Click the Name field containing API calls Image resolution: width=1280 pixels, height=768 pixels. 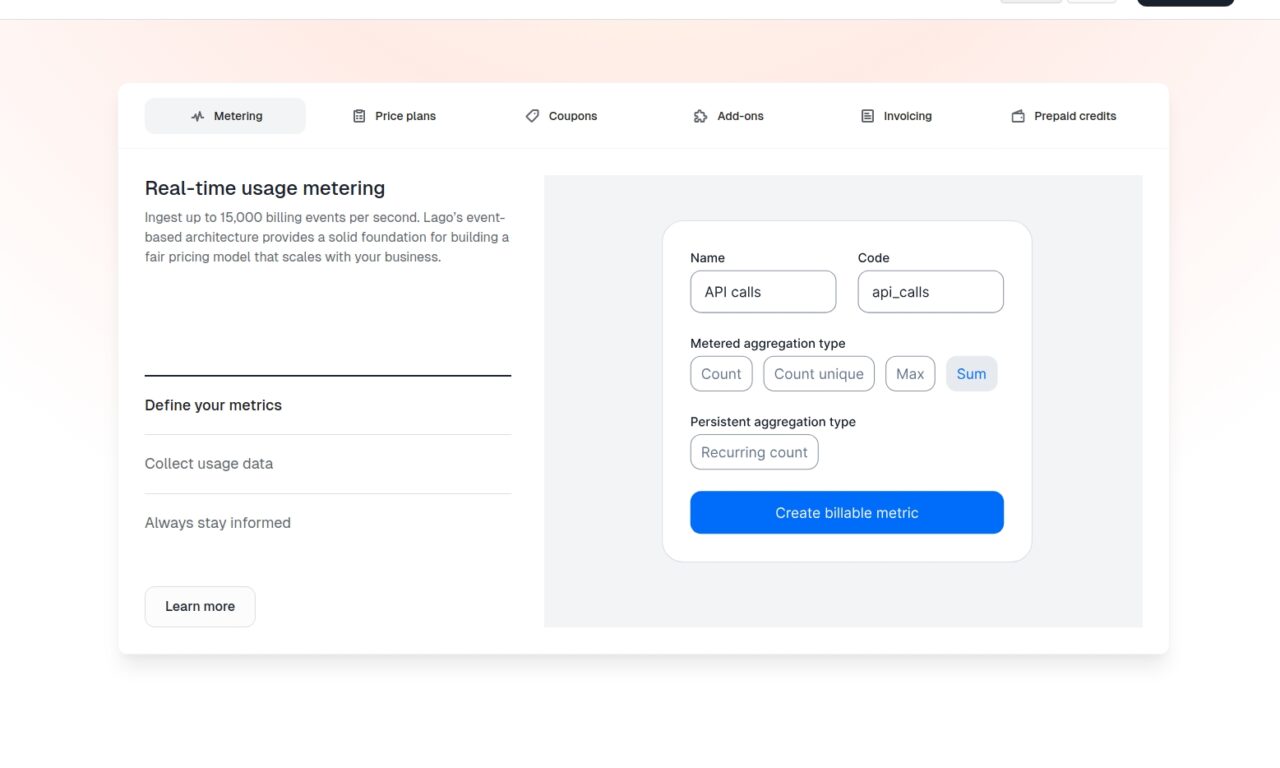[763, 292]
